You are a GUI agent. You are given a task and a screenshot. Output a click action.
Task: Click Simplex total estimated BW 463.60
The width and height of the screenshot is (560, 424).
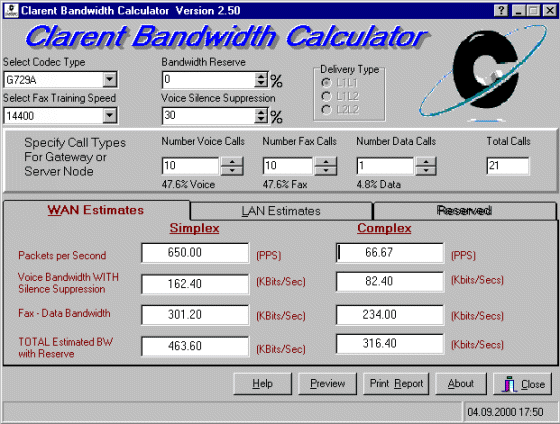[x=195, y=346]
